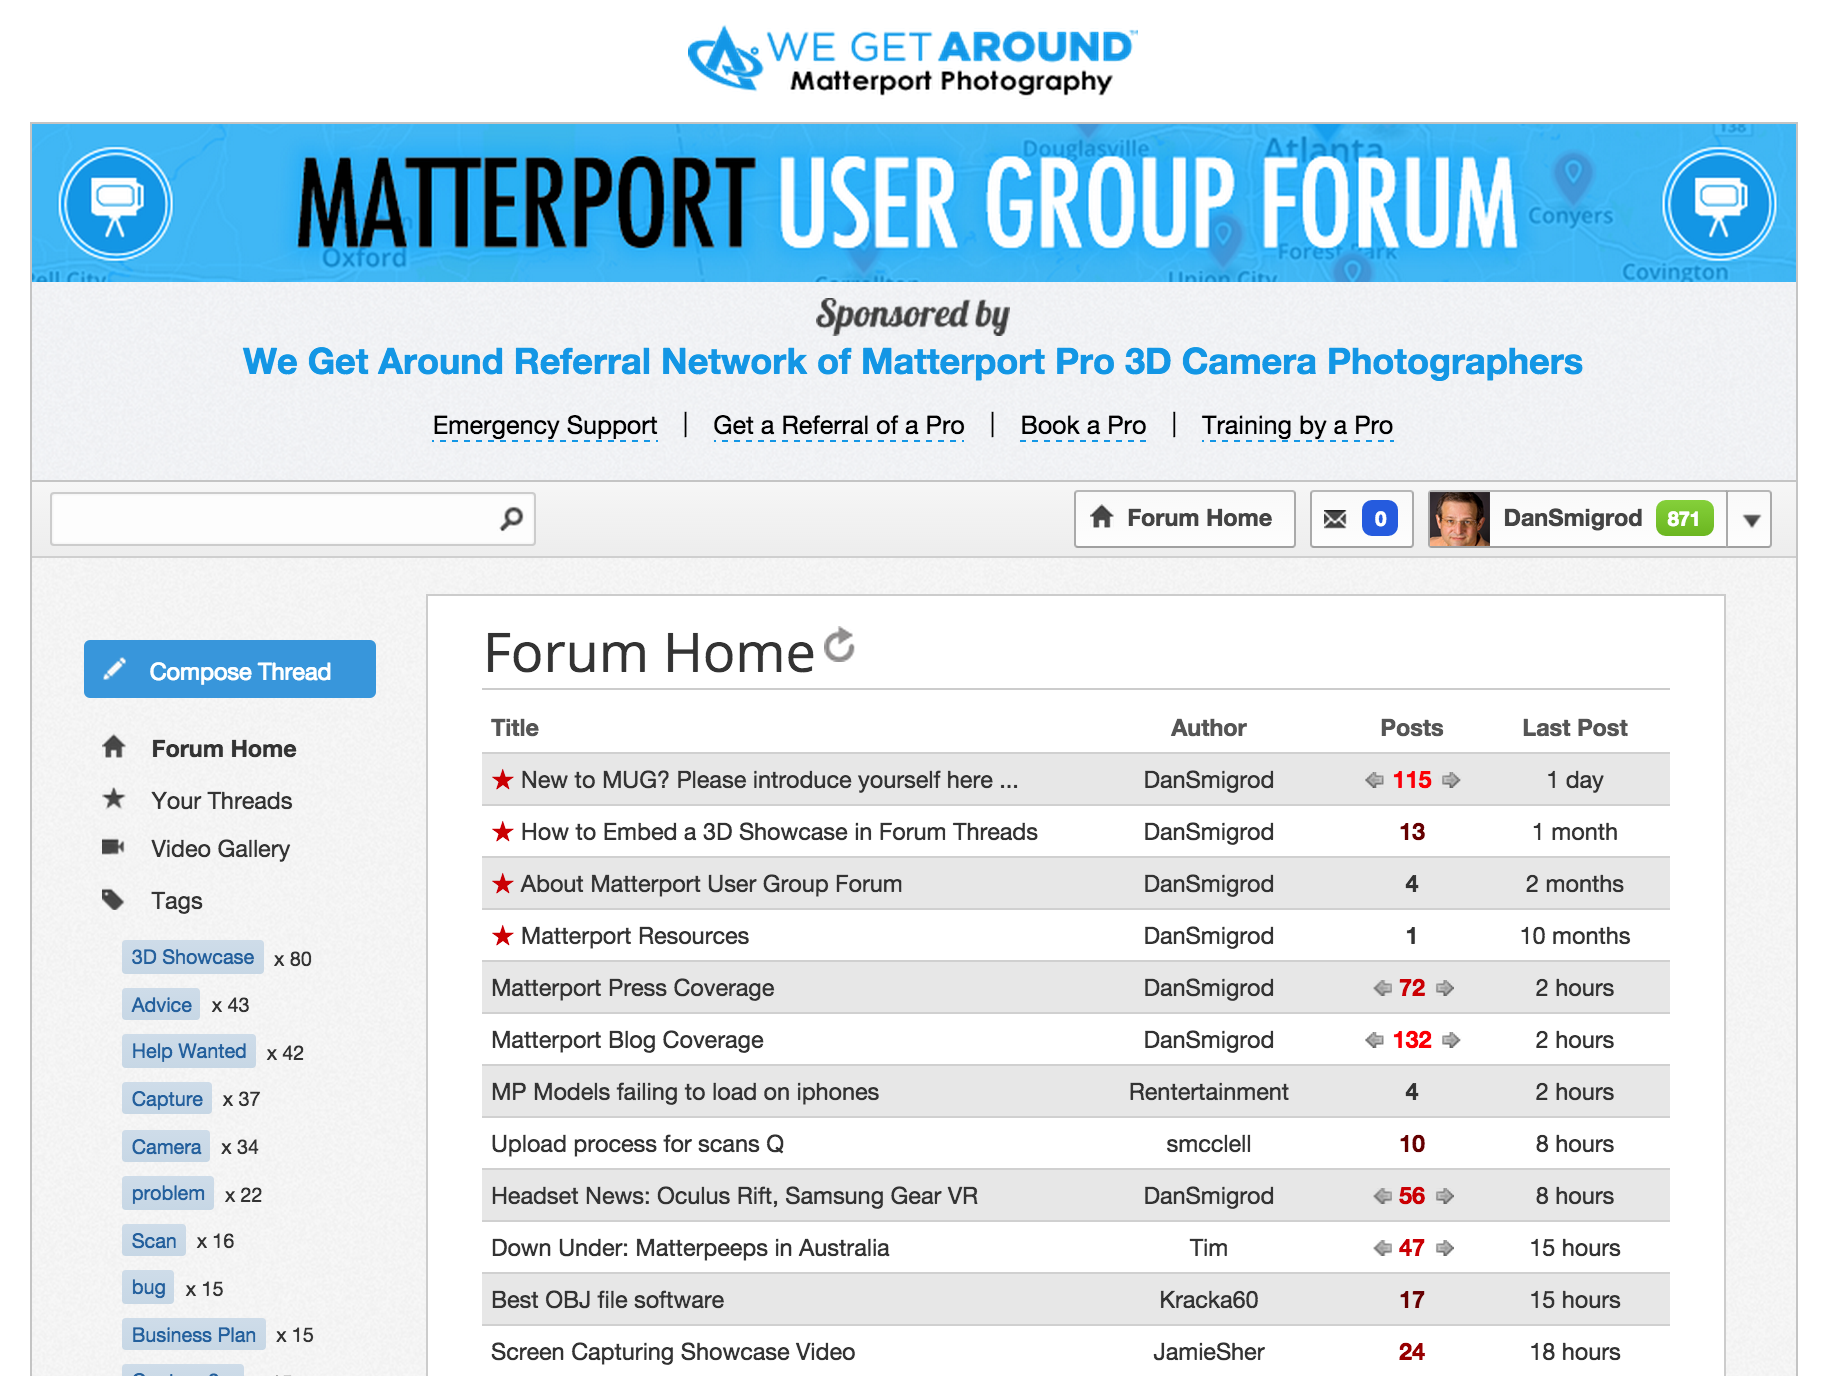1830x1376 pixels.
Task: Click the Compose Thread button
Action: tap(230, 670)
